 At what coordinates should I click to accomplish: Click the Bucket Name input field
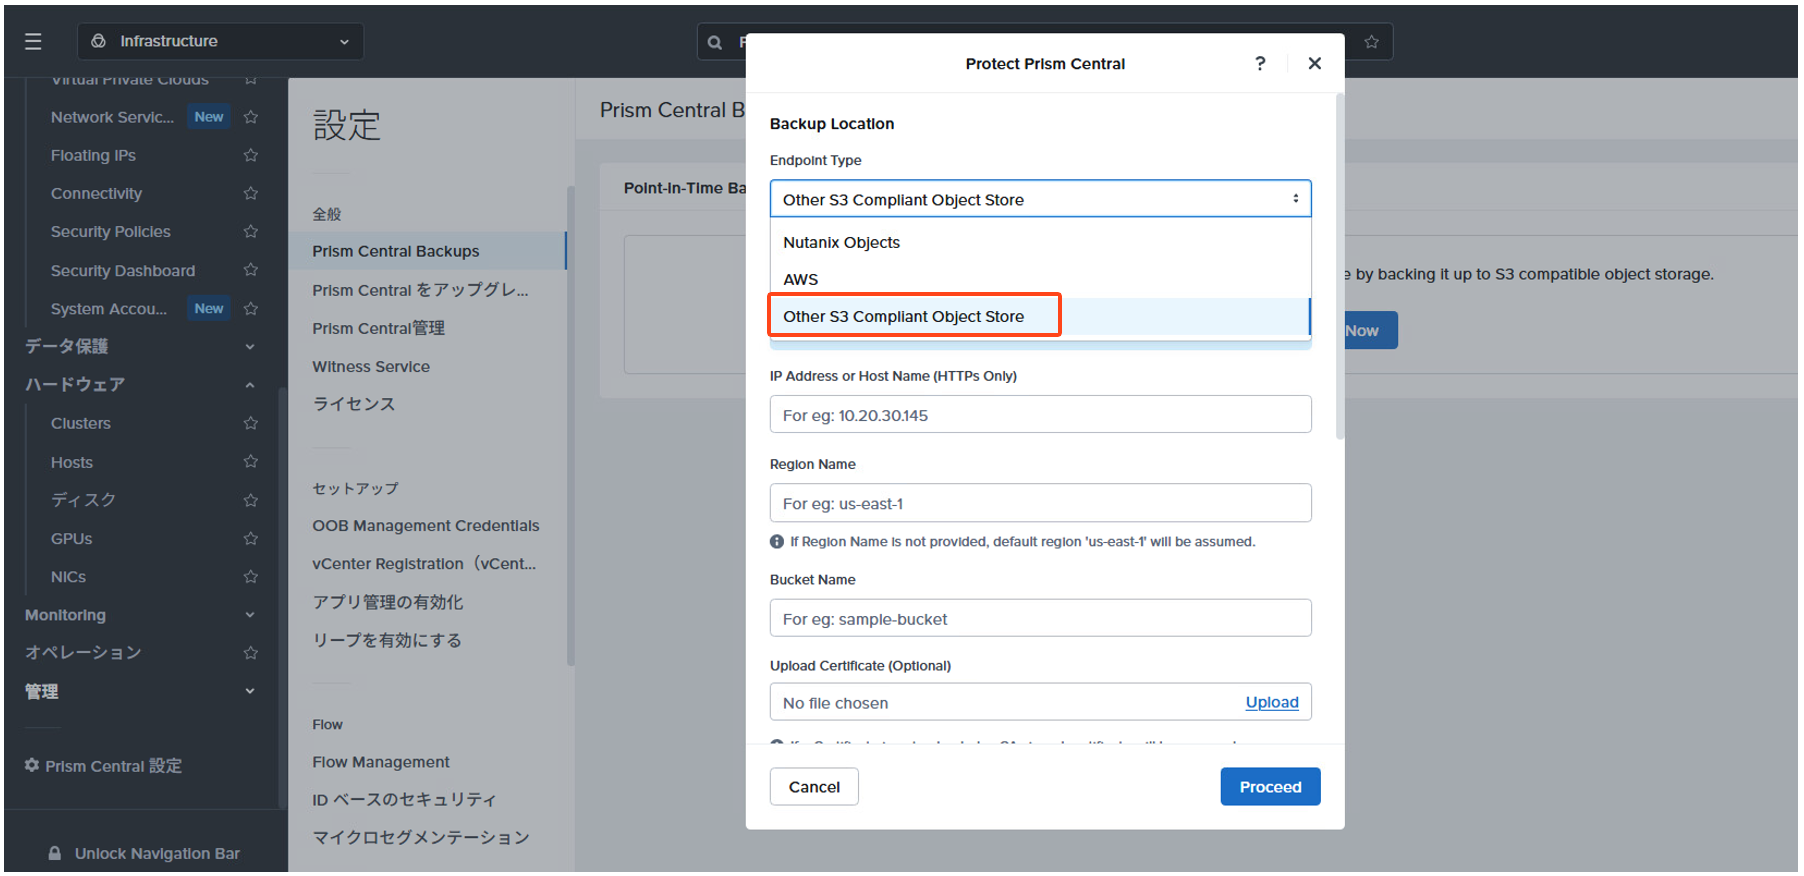point(1039,619)
